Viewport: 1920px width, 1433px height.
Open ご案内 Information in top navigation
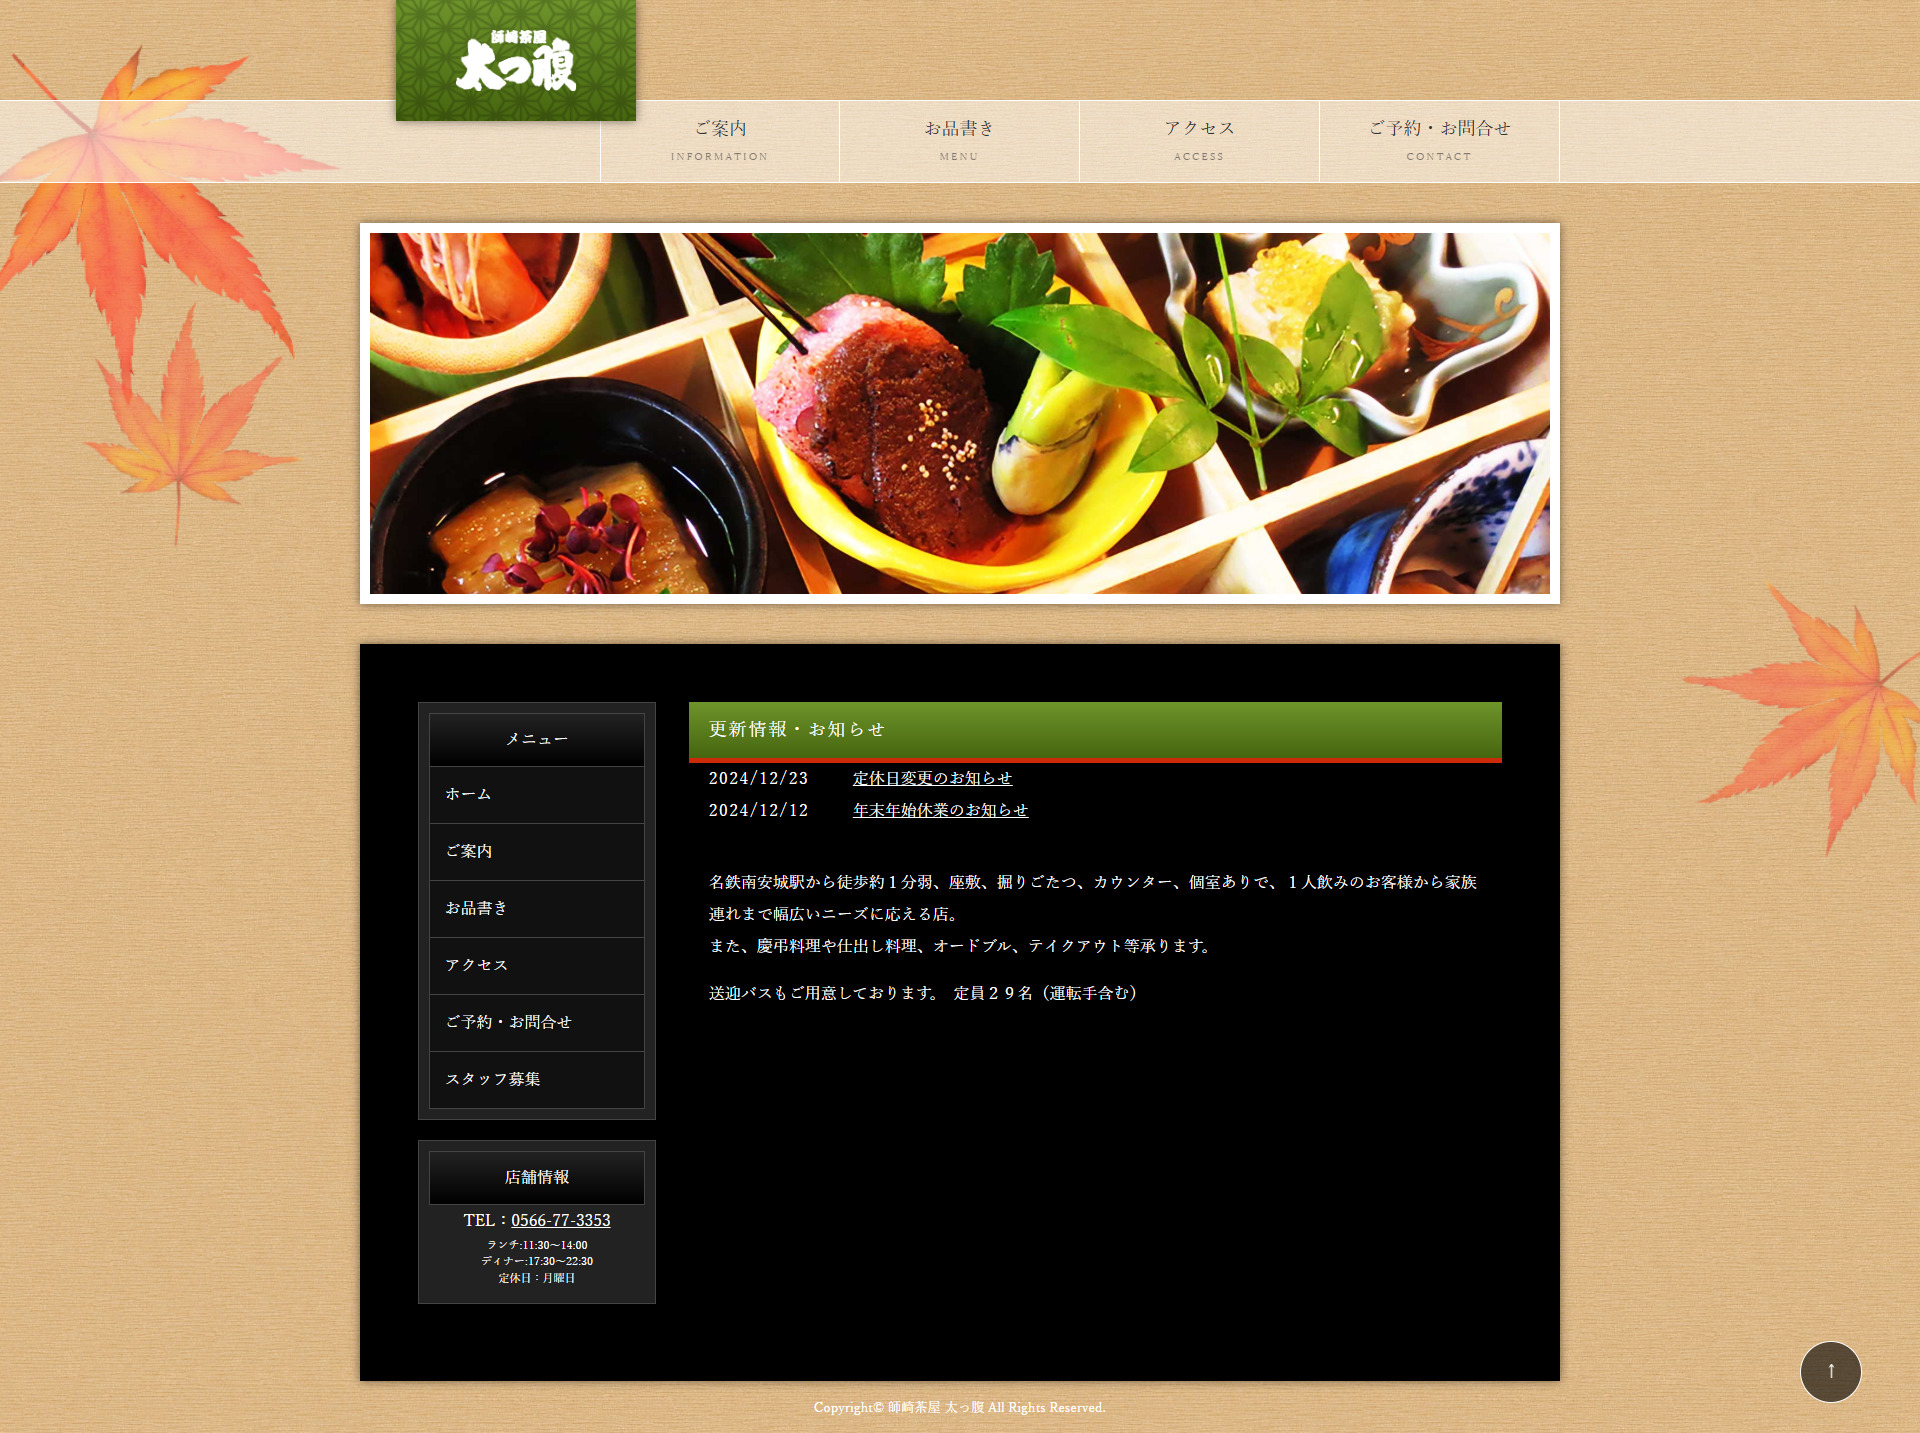point(719,140)
